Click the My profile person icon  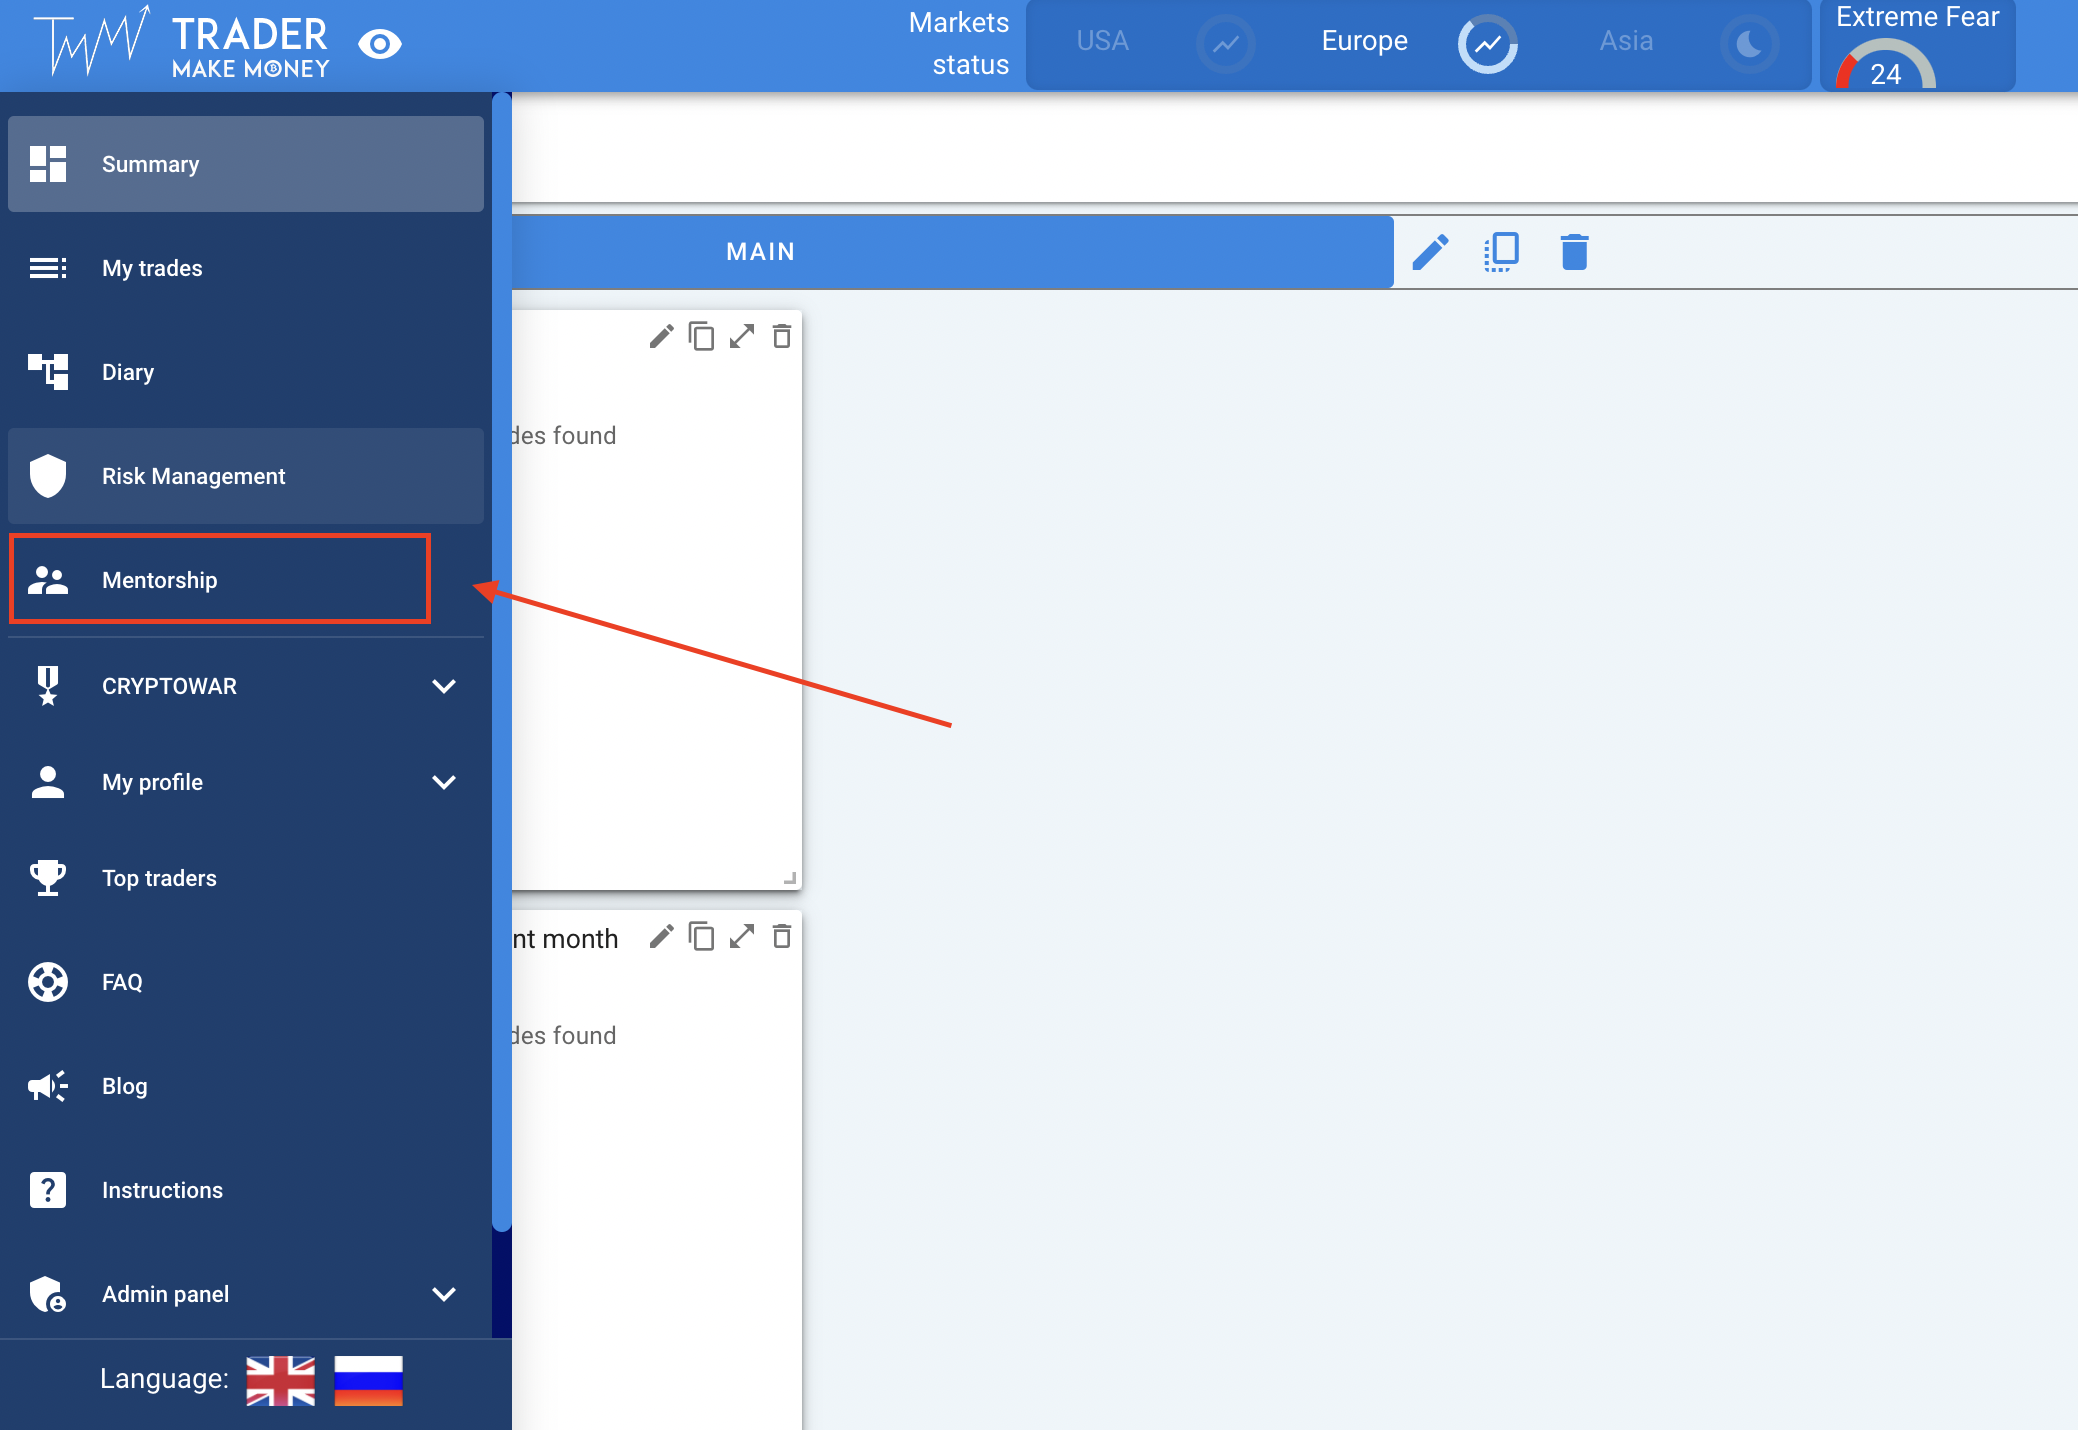point(47,782)
